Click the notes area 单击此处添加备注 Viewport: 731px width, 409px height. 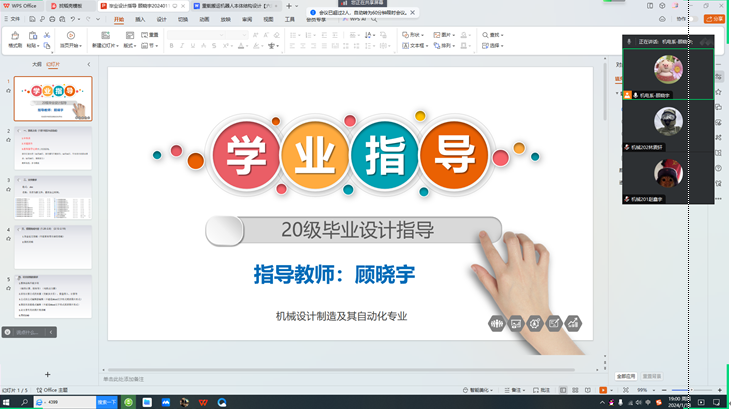pyautogui.click(x=130, y=379)
